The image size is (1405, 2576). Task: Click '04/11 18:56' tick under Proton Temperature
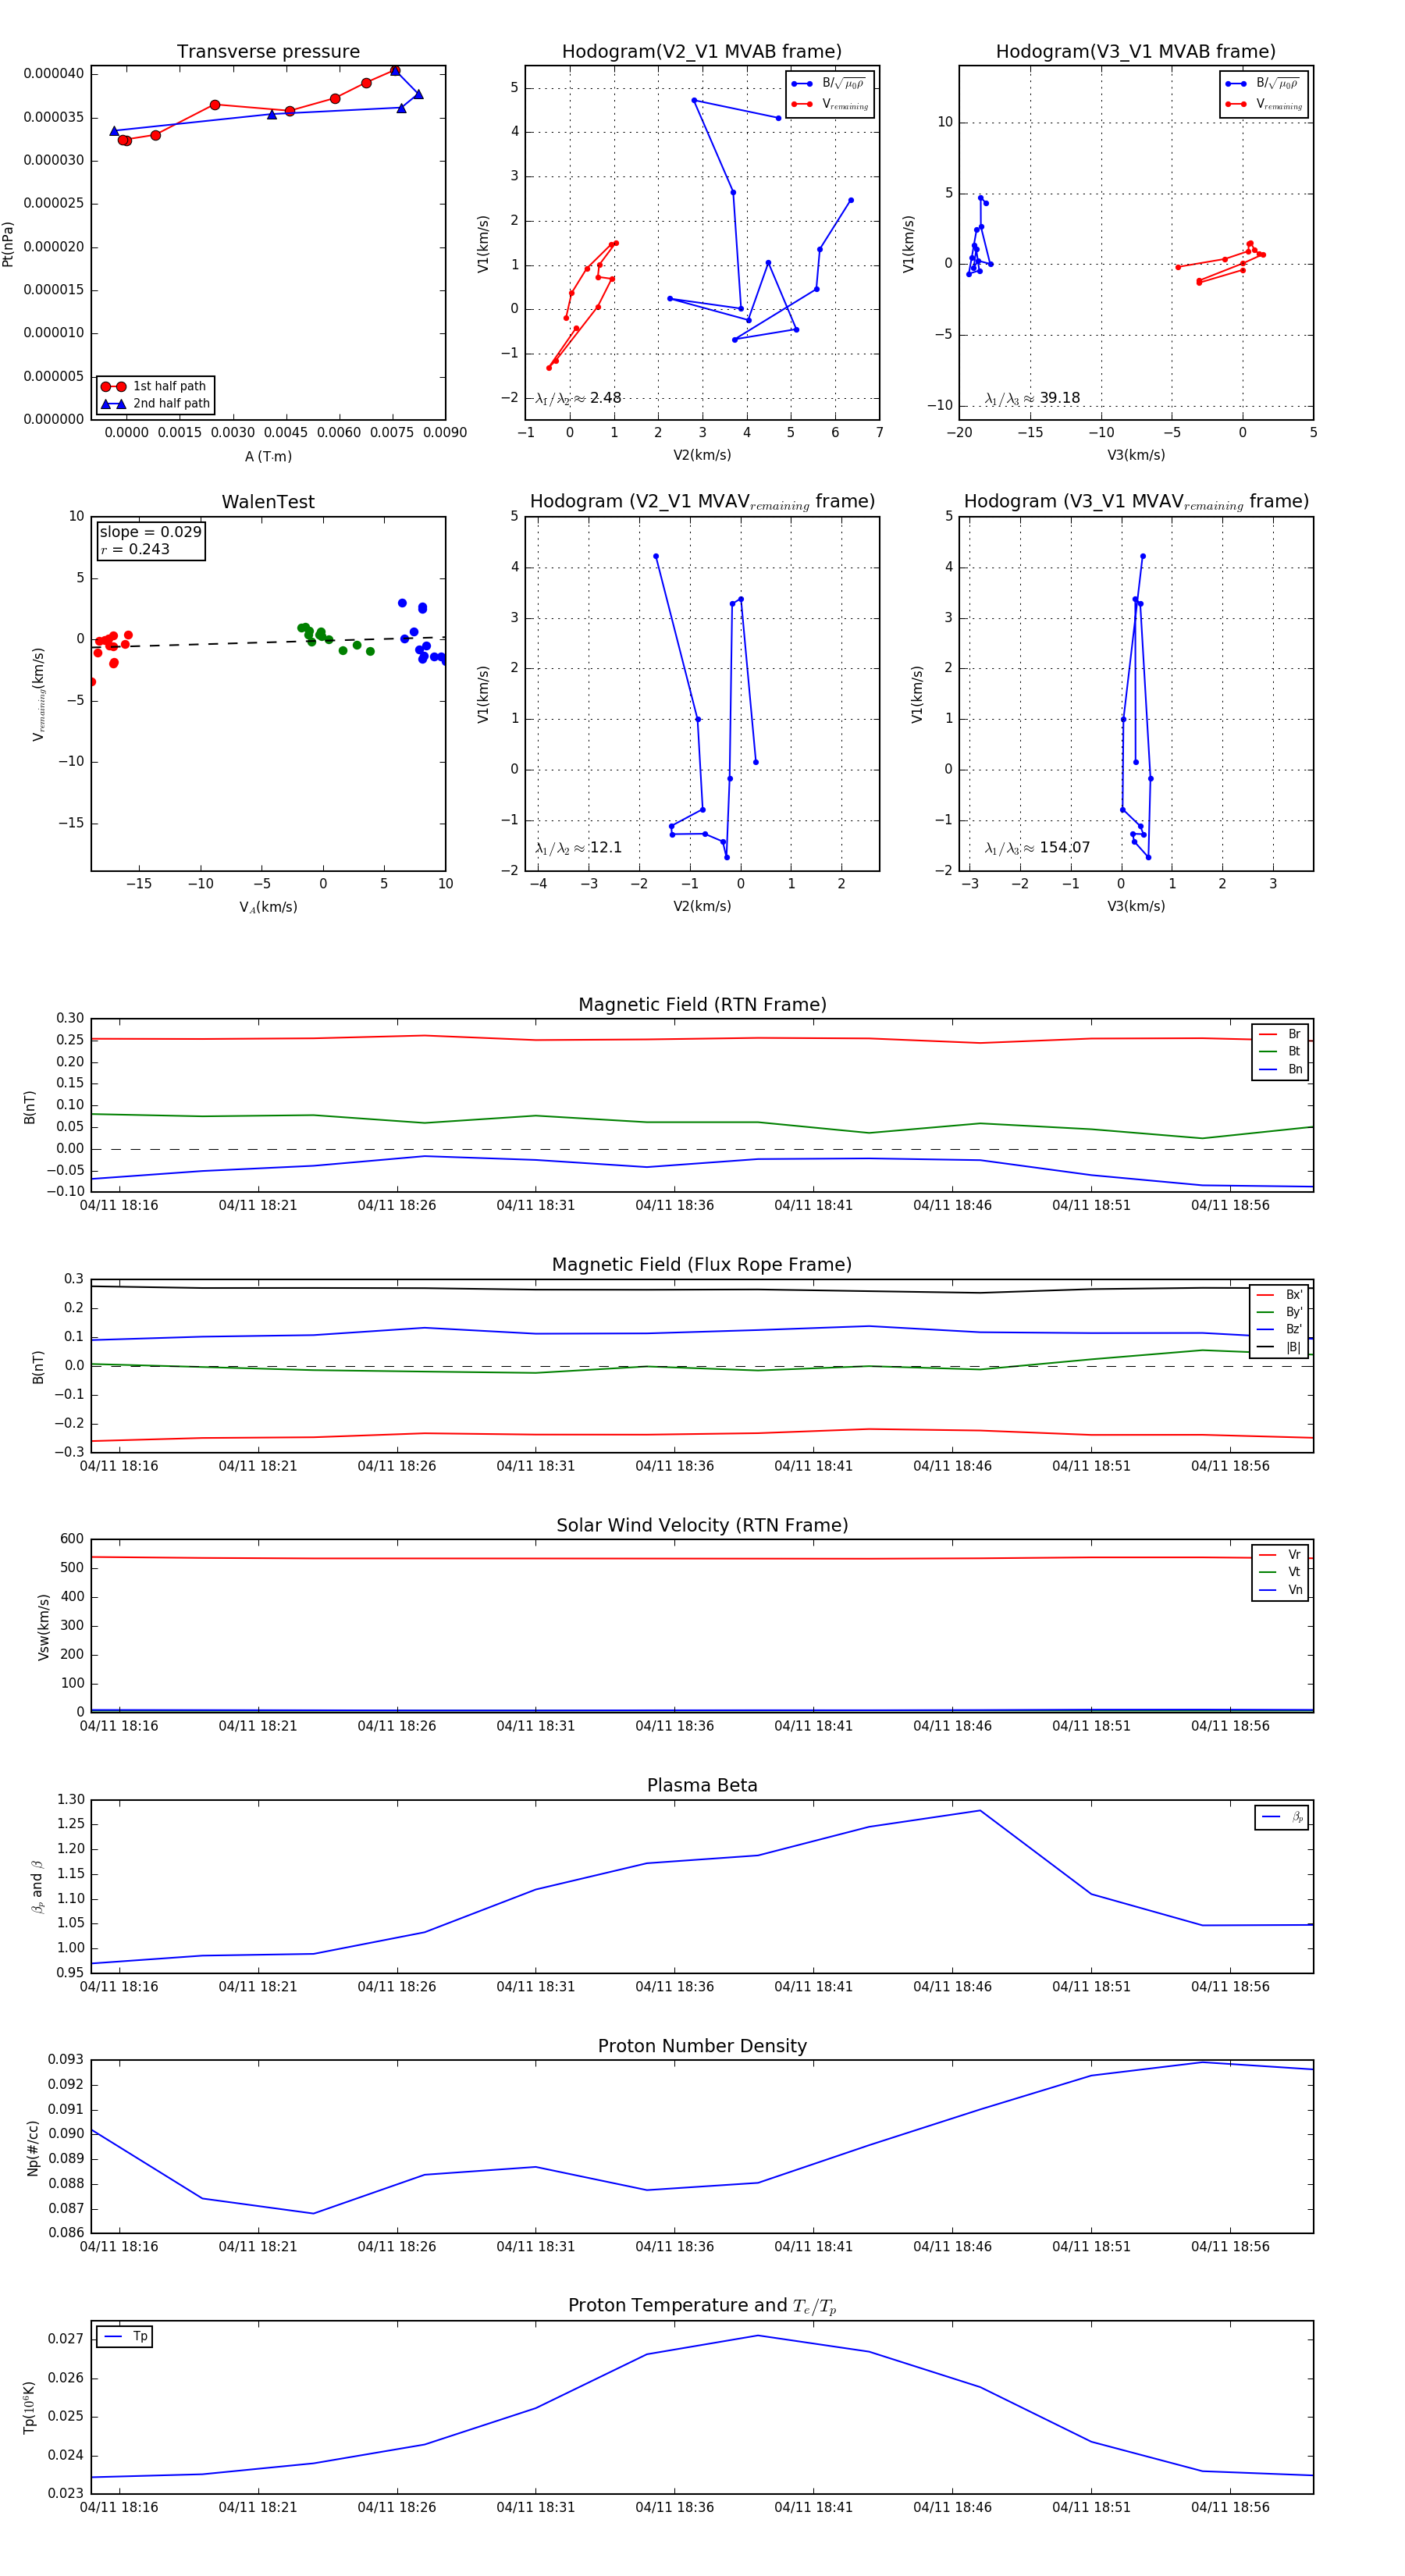click(x=1230, y=2507)
